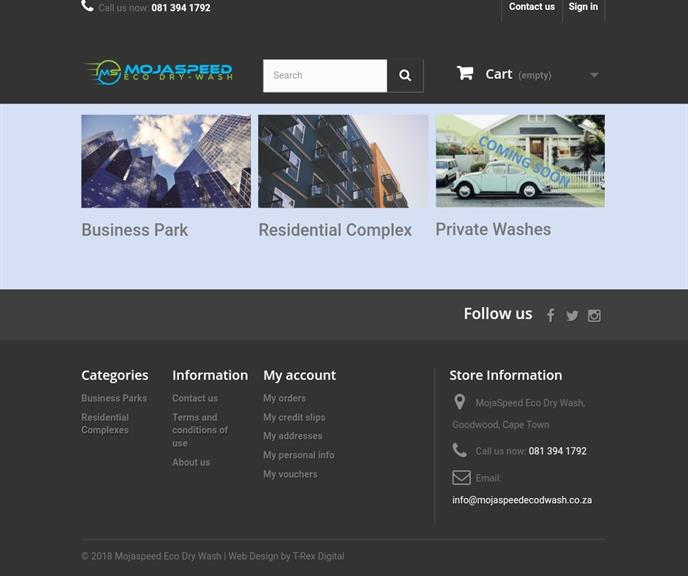The image size is (688, 576).
Task: Open the Business Park image
Action: [166, 161]
